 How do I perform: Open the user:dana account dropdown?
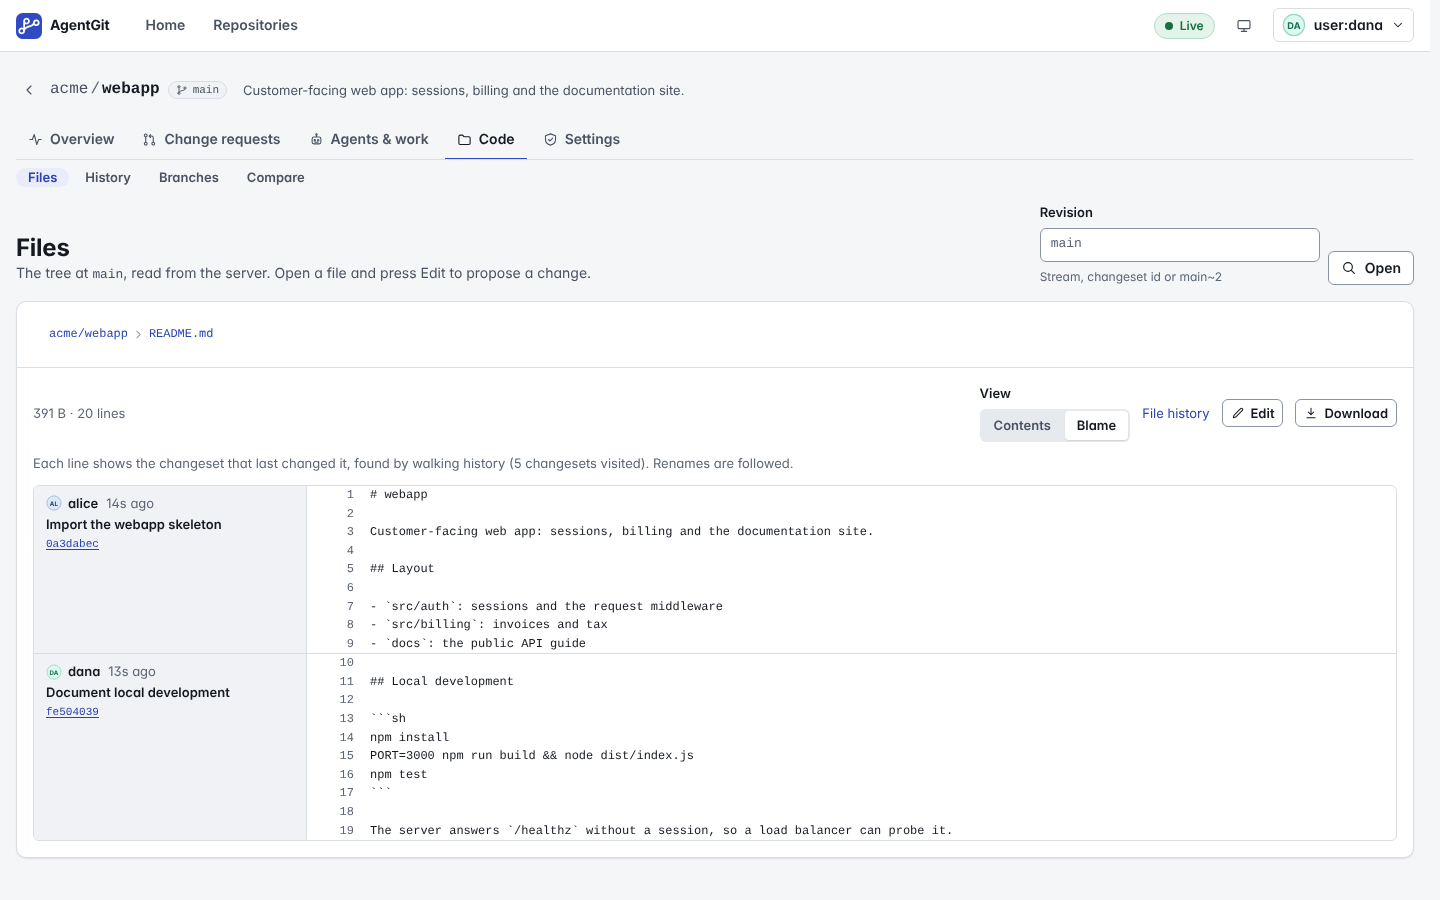(x=1343, y=25)
